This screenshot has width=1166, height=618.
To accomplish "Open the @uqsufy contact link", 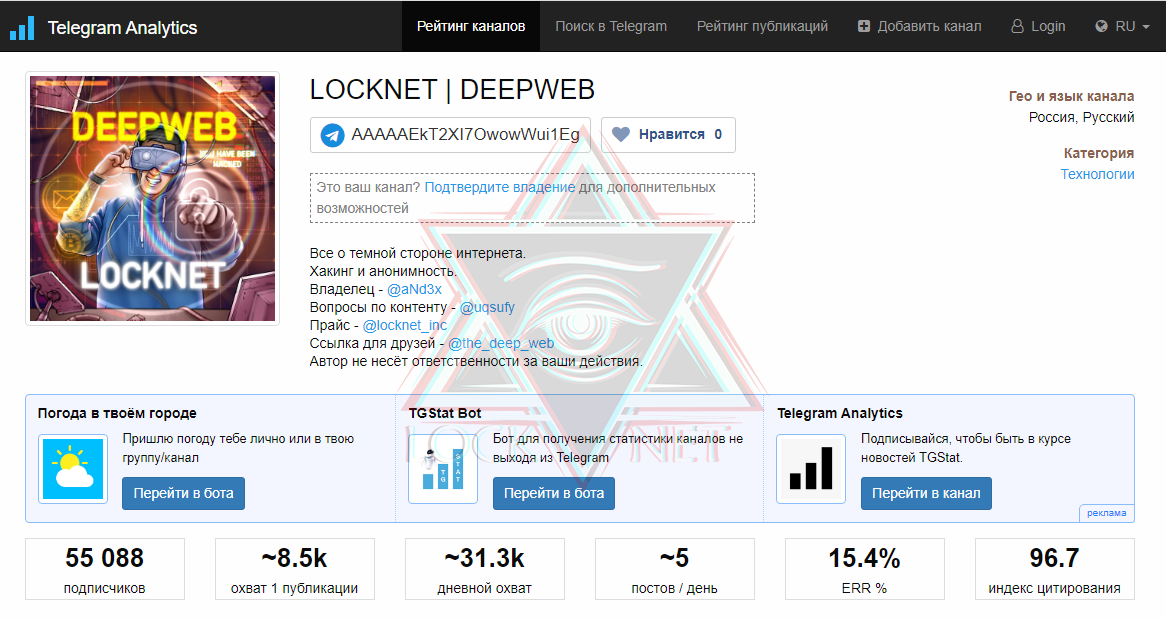I will (x=487, y=307).
